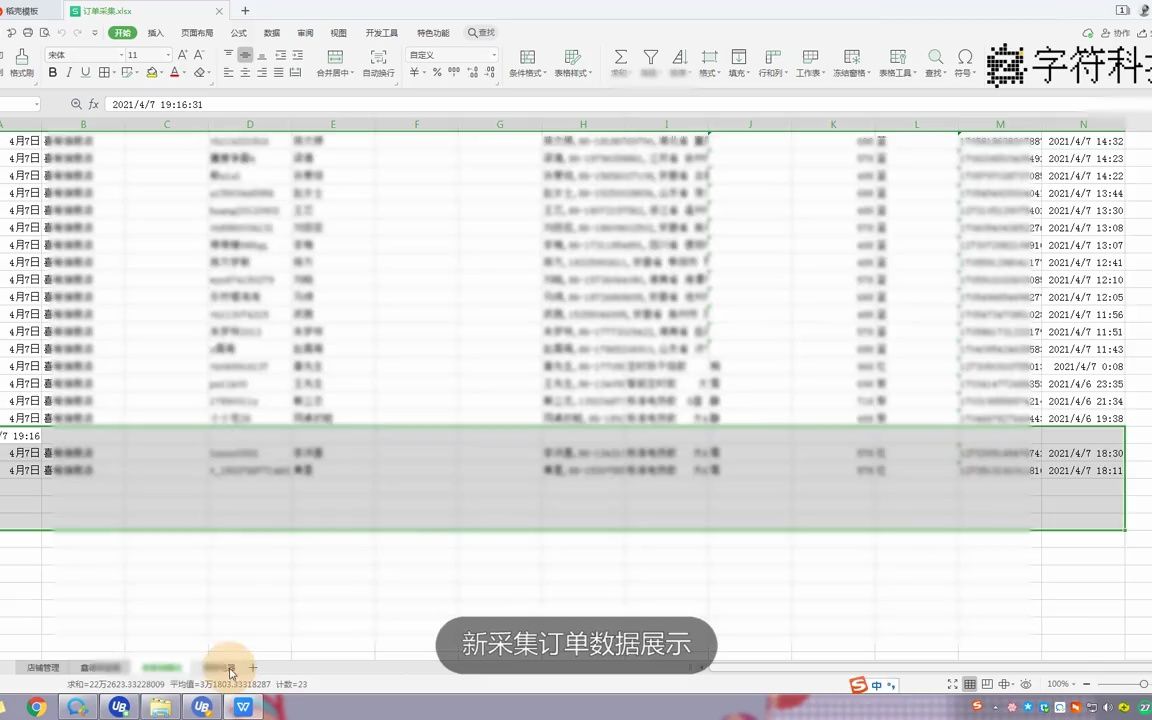
Task: Toggle underline formatting
Action: [84, 73]
